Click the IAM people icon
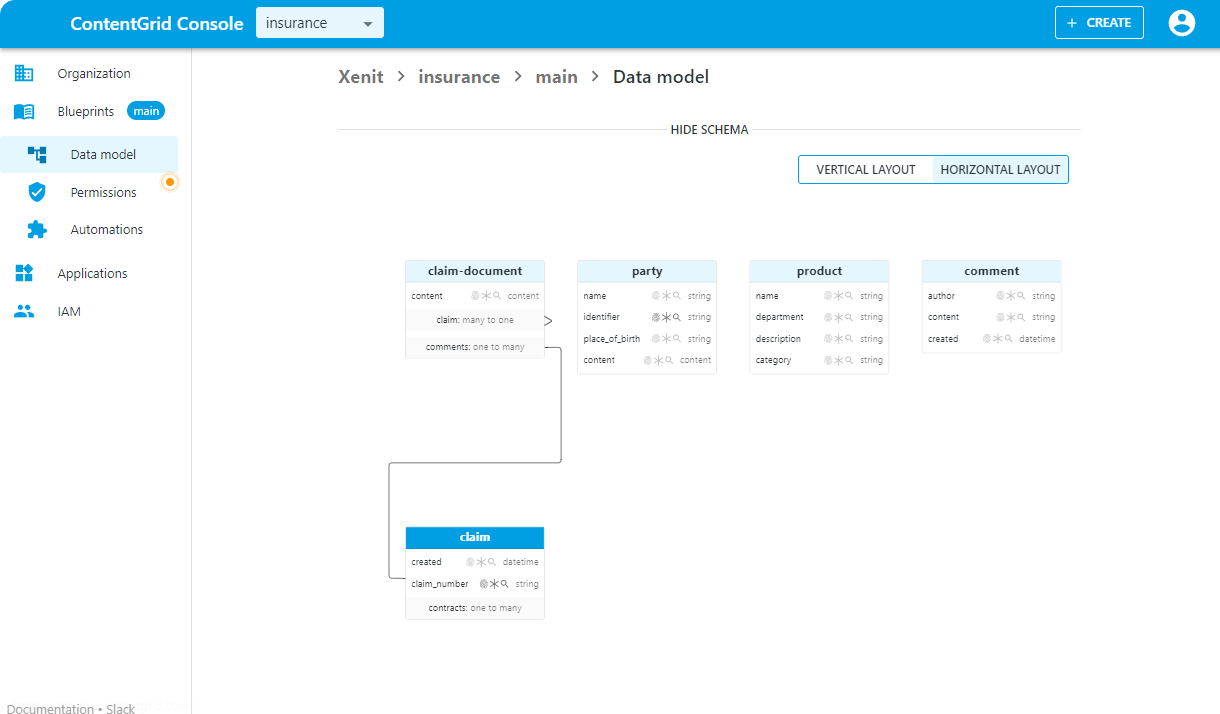This screenshot has width=1220, height=714. (x=24, y=311)
